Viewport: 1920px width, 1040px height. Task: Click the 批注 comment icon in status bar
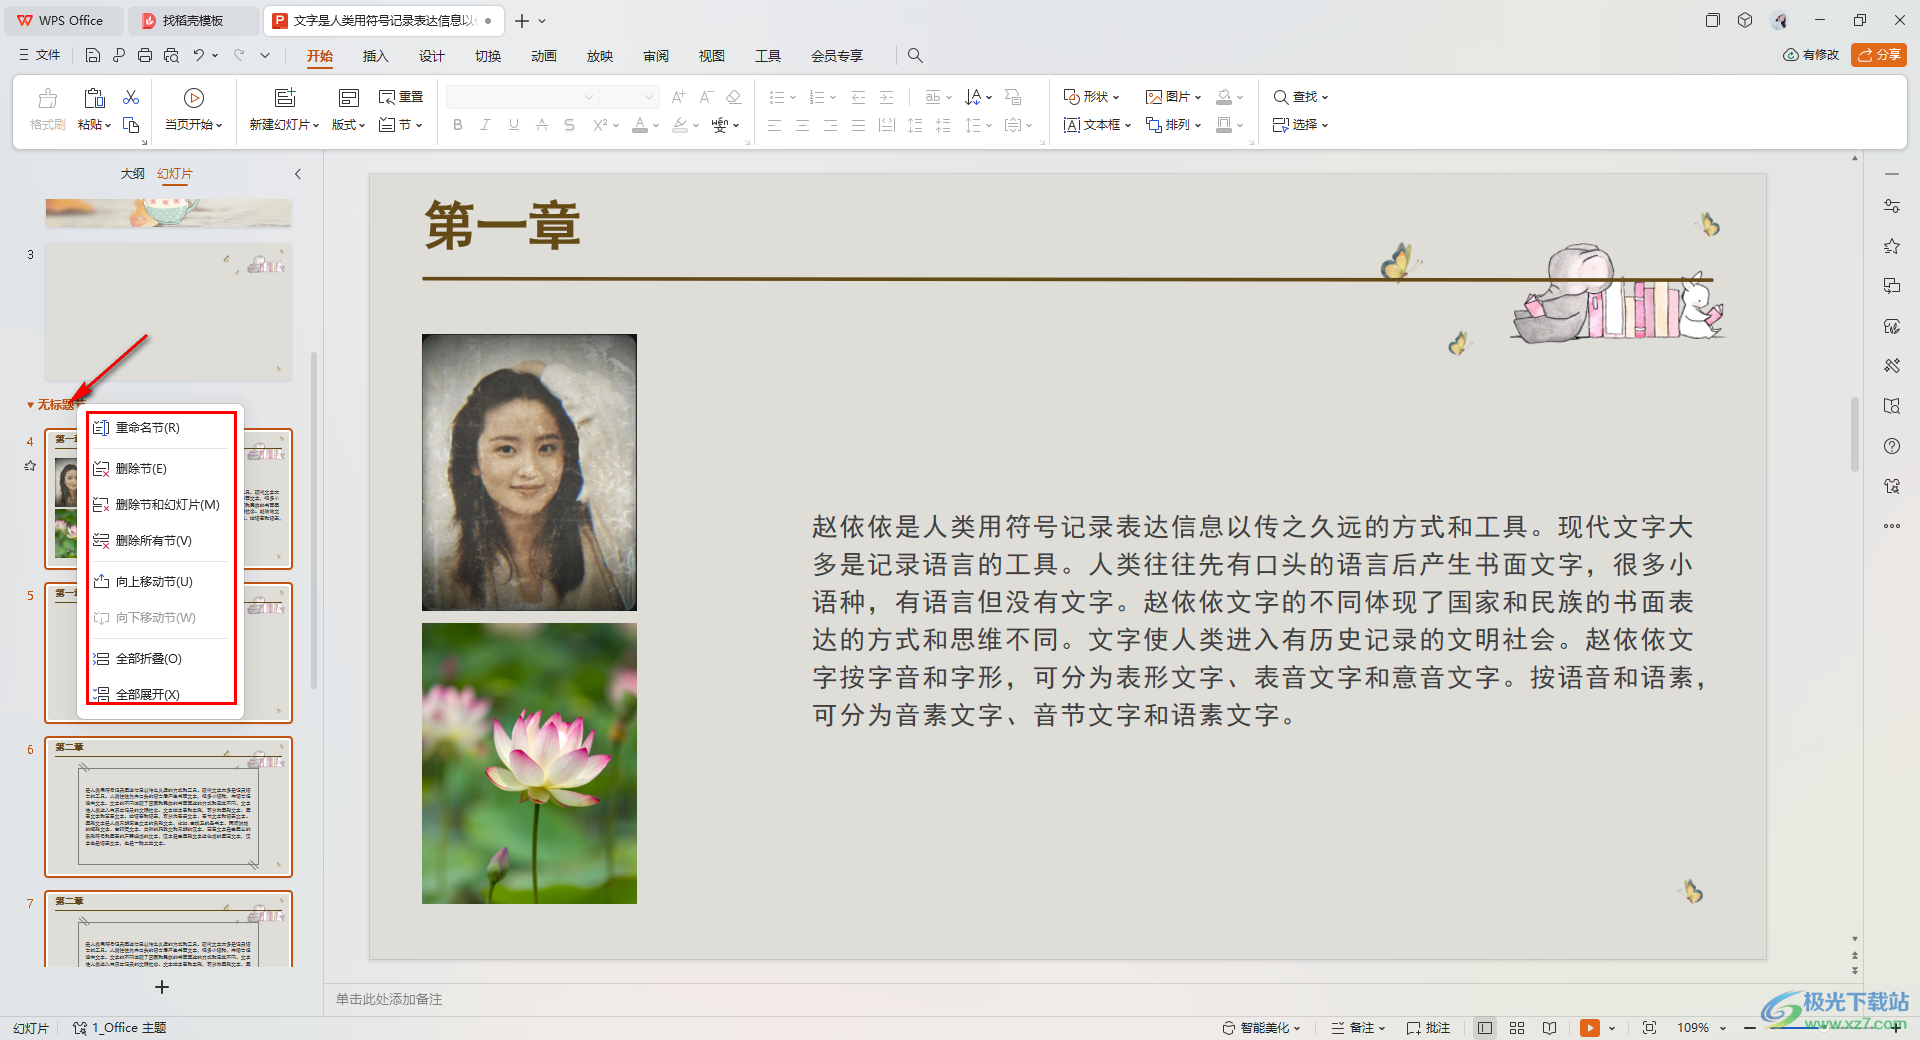pos(1428,1028)
